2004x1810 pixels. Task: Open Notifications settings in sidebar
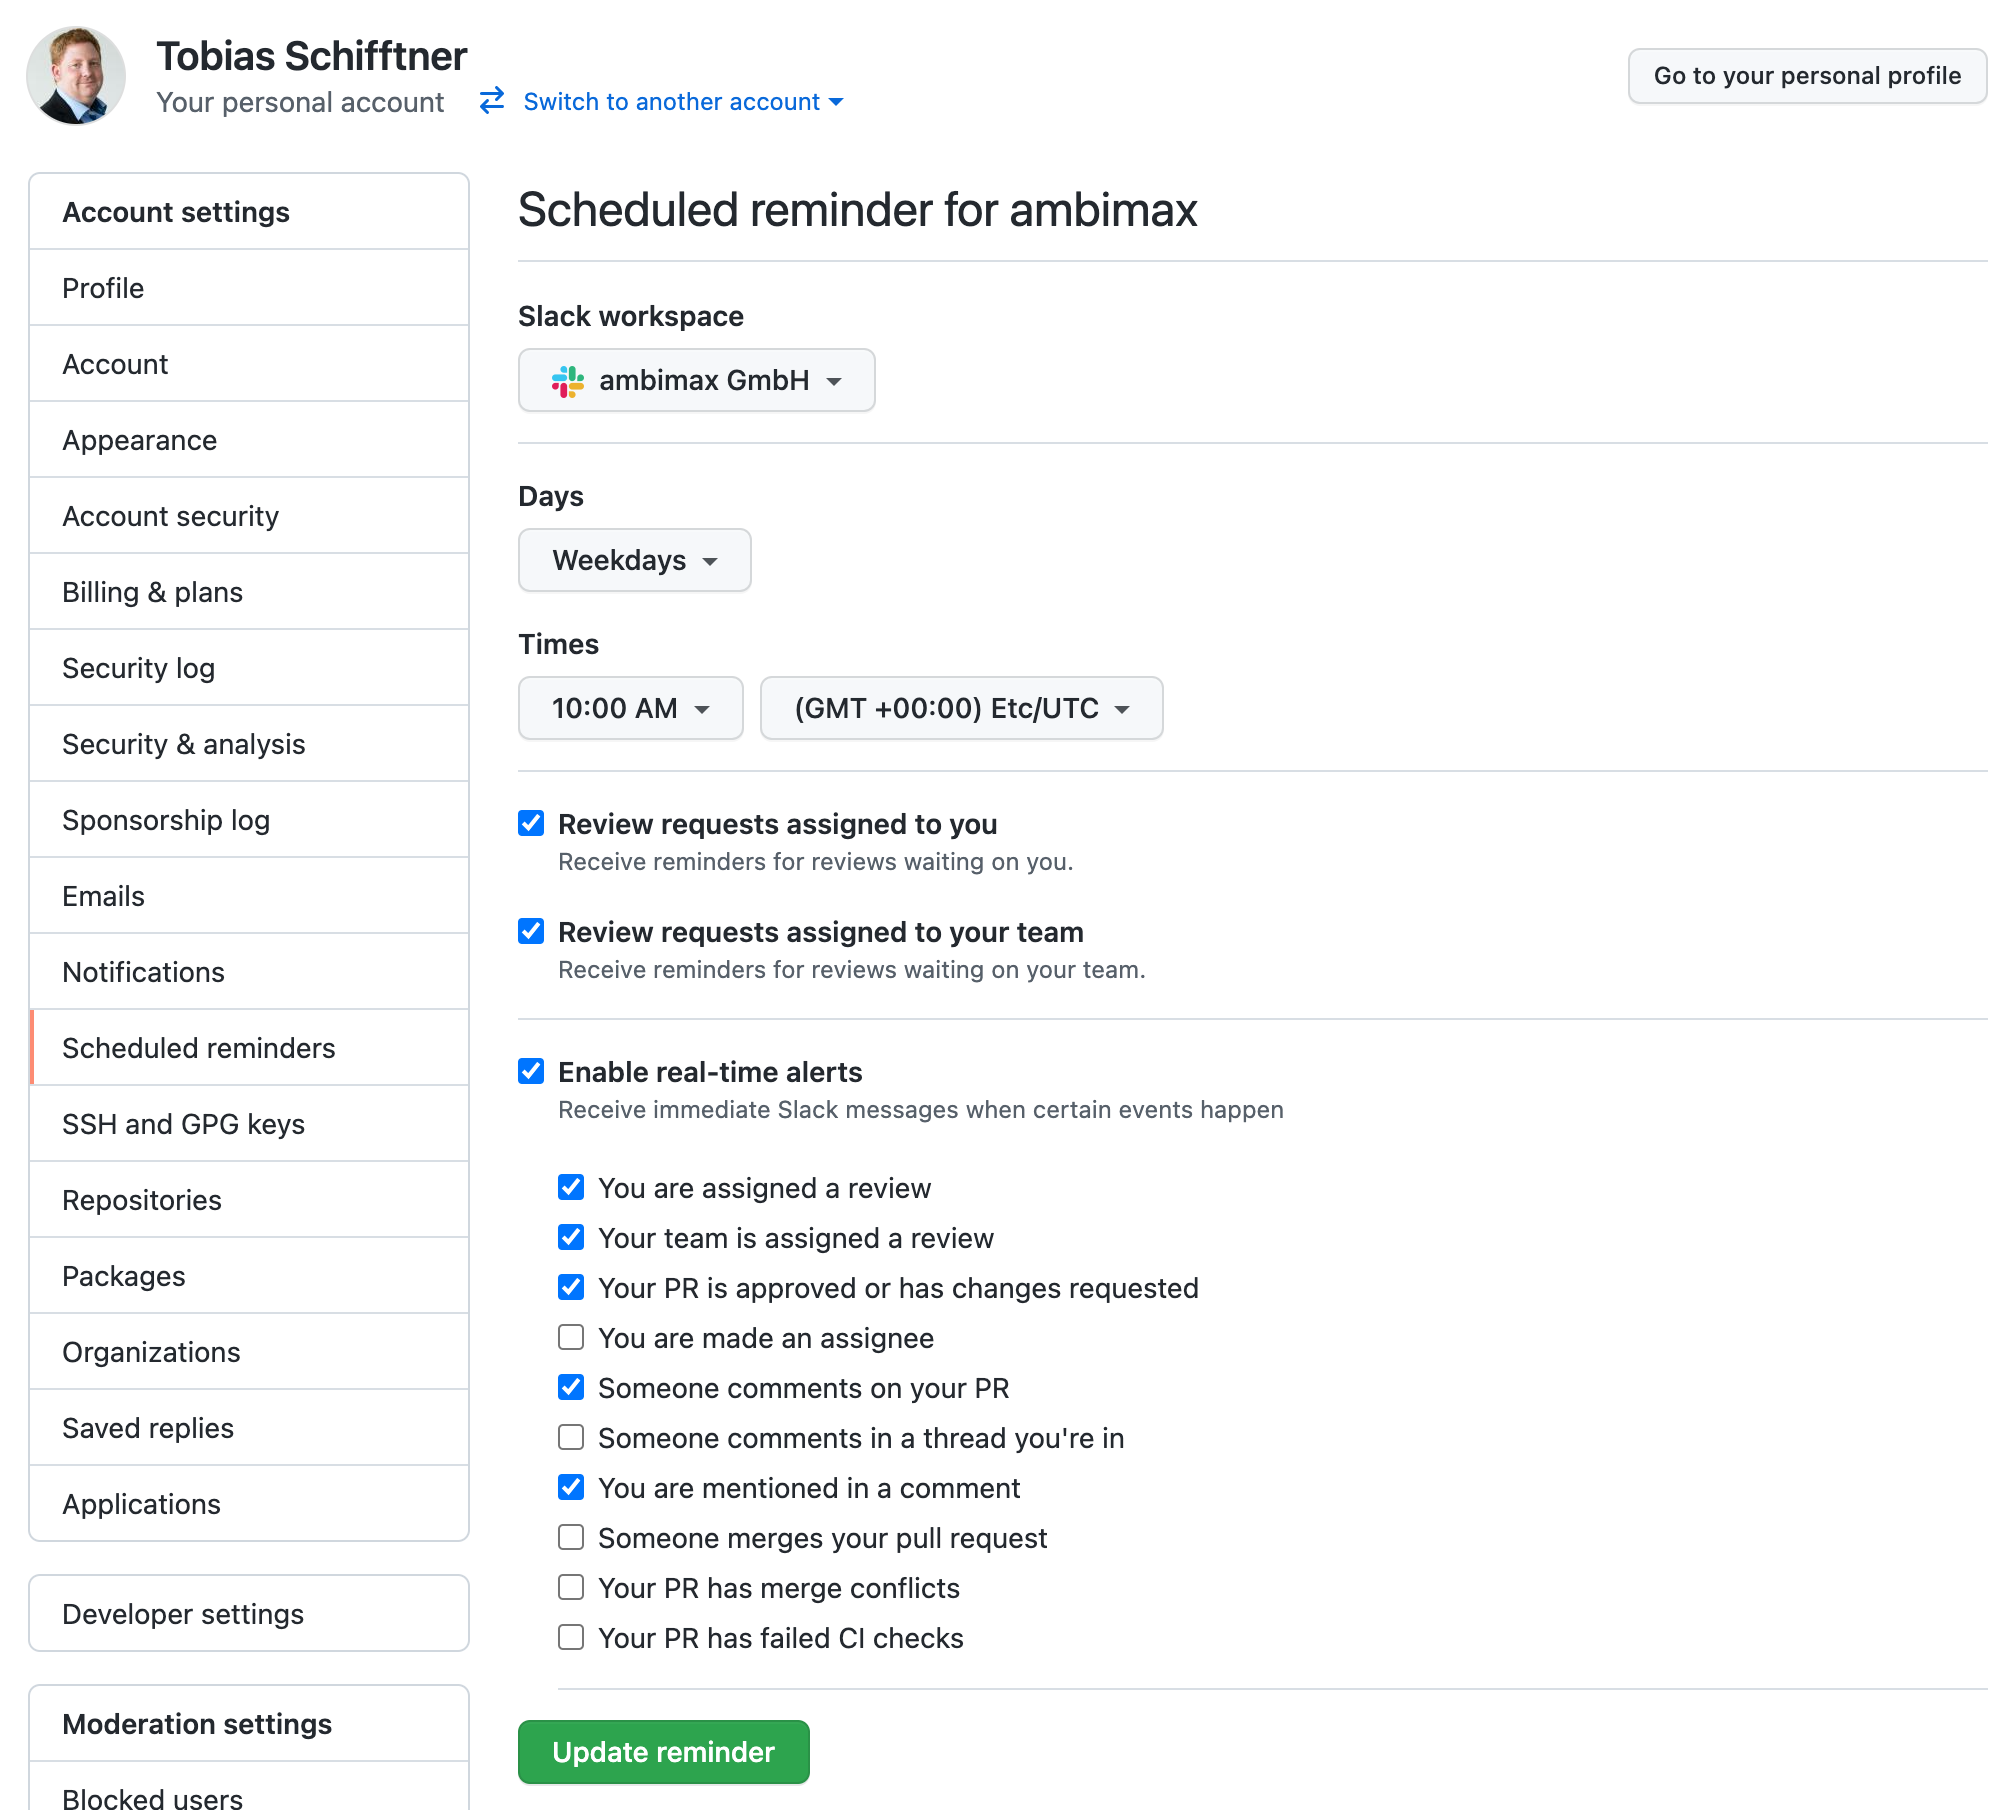point(144,972)
